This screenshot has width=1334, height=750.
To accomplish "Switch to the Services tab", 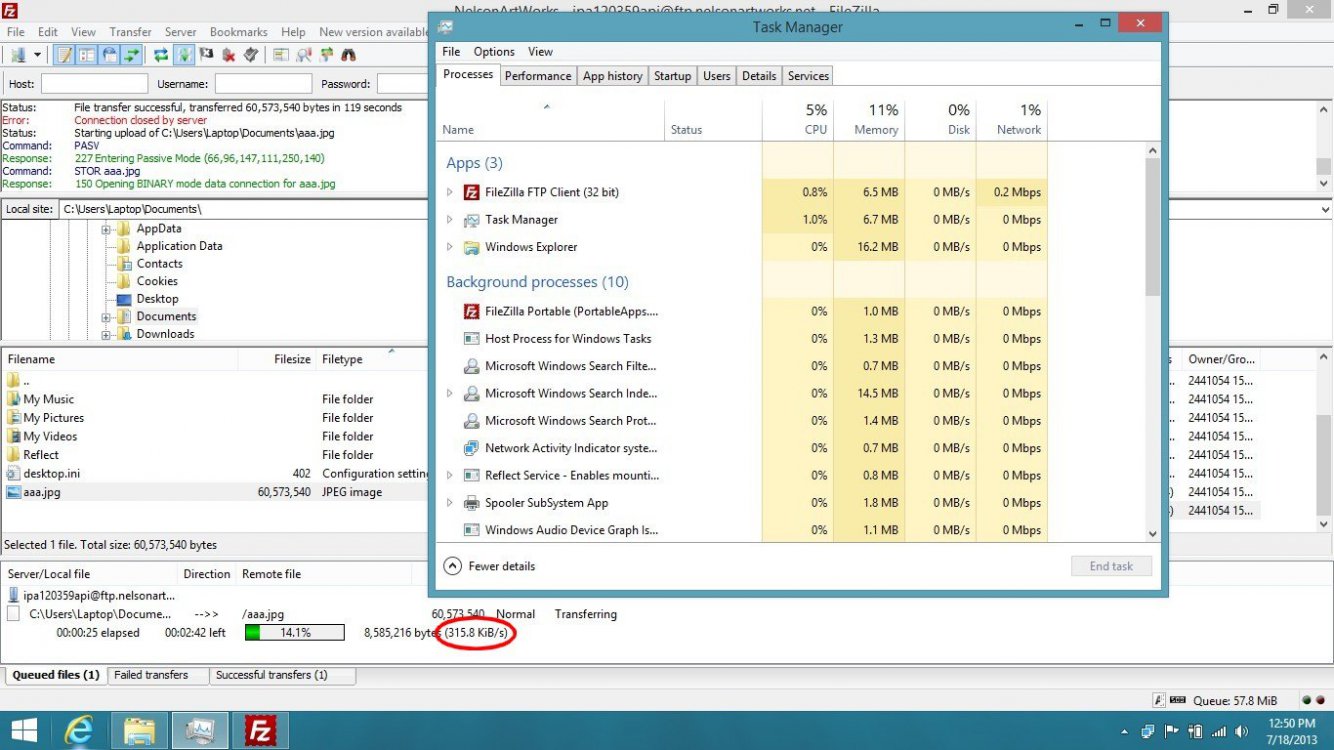I will (x=808, y=76).
